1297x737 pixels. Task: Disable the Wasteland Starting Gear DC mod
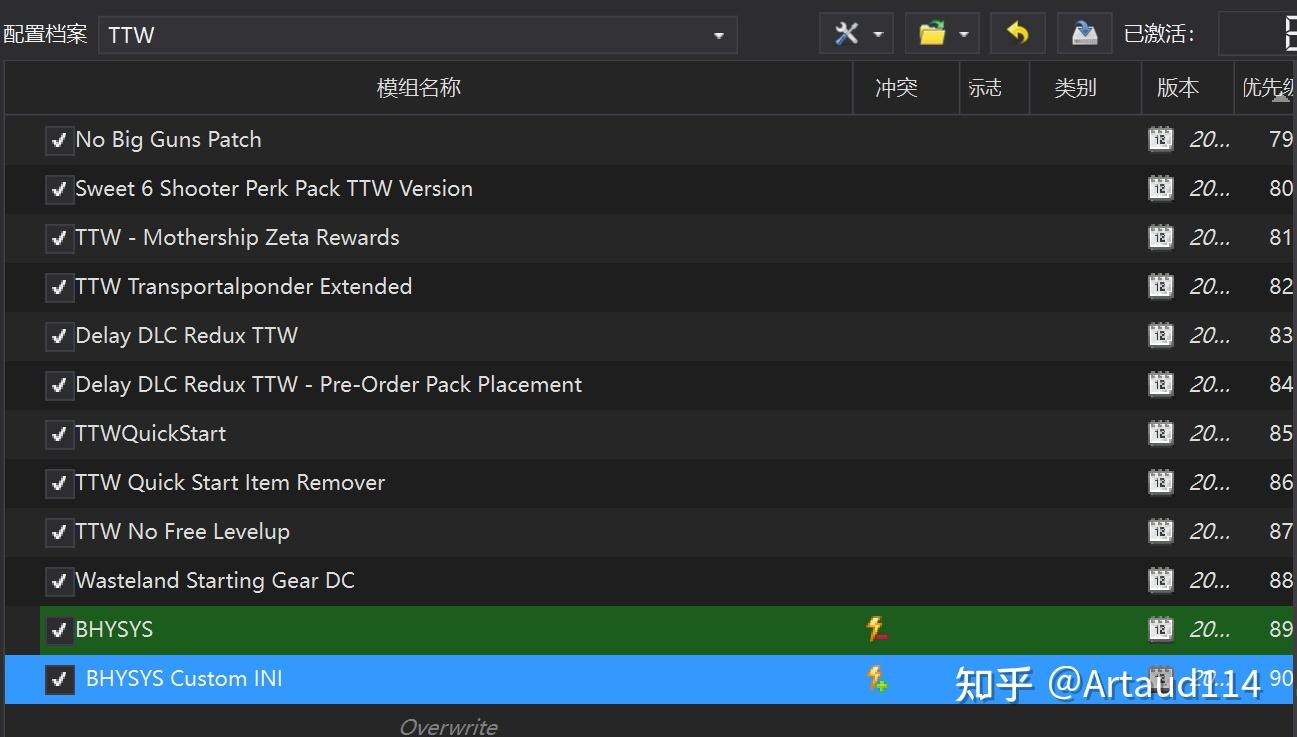click(59, 580)
